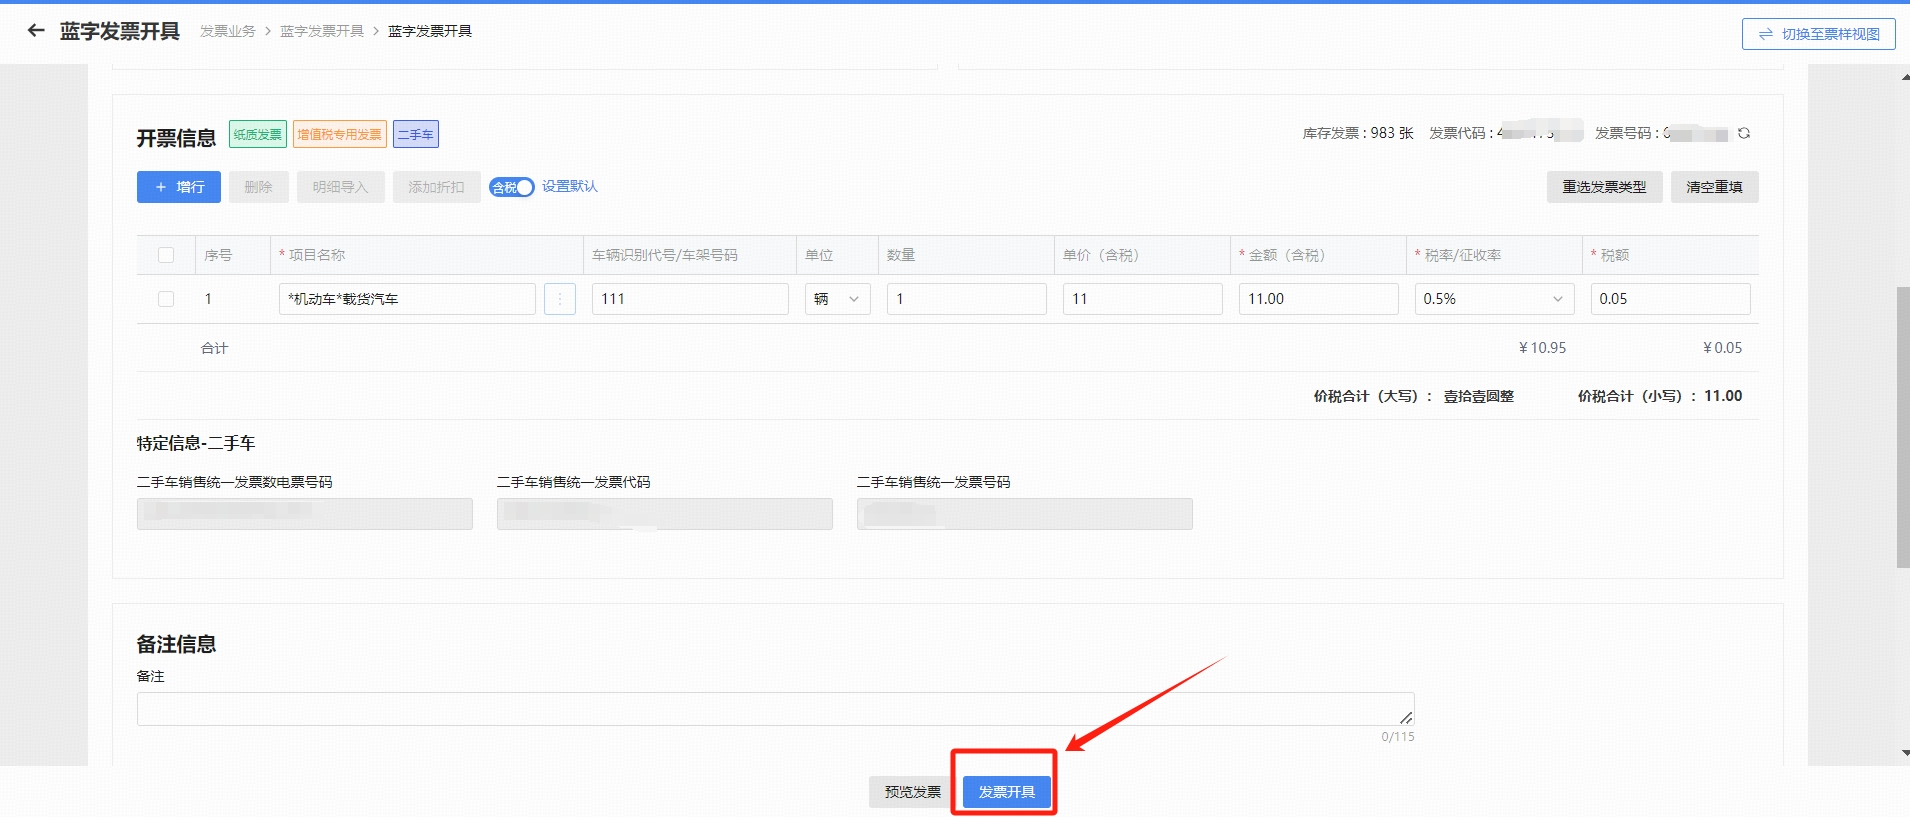Screen dimensions: 1911x819
Task: Click the 发票开具 submit button
Action: pos(1006,792)
